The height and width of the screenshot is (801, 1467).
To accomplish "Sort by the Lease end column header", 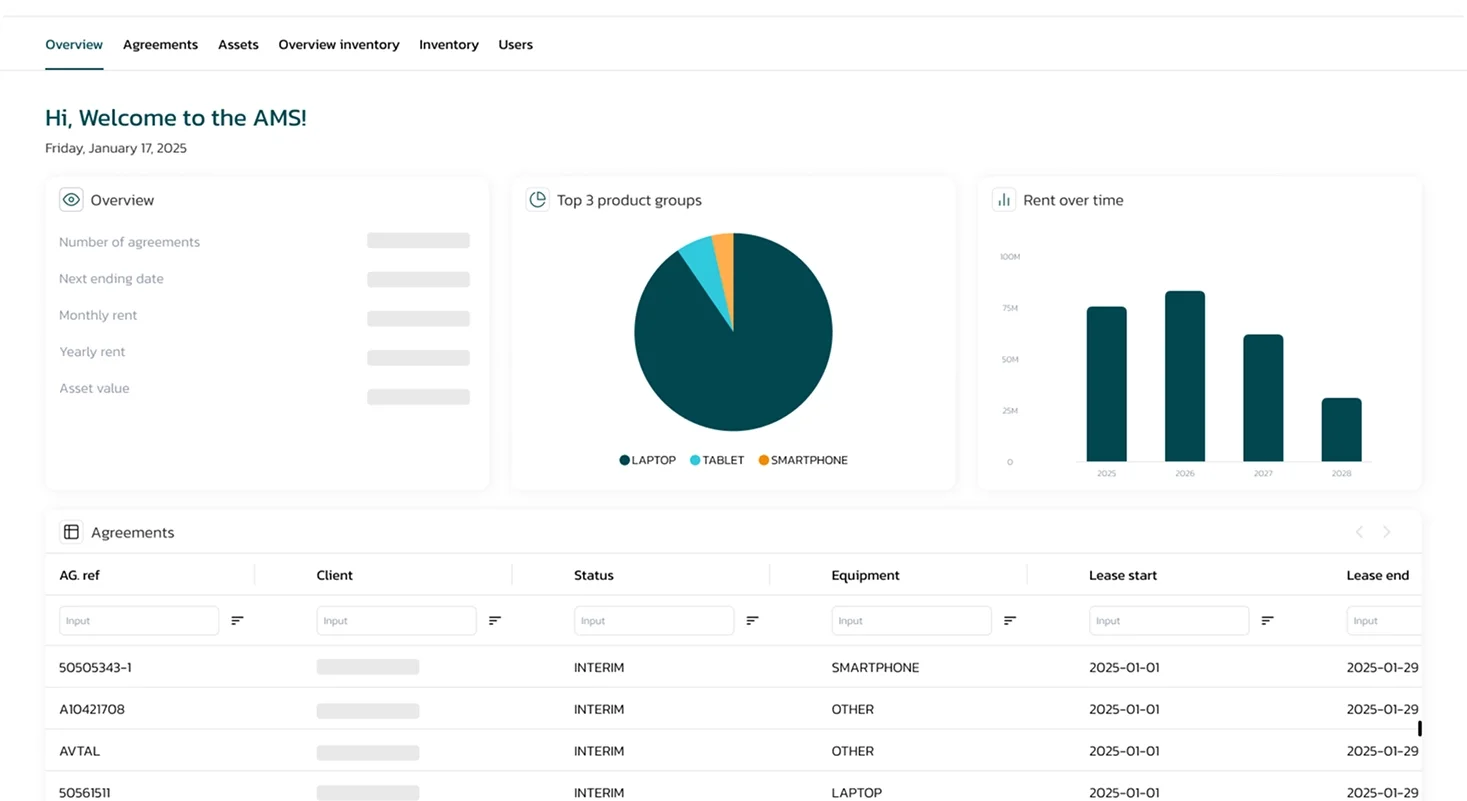I will tap(1378, 575).
